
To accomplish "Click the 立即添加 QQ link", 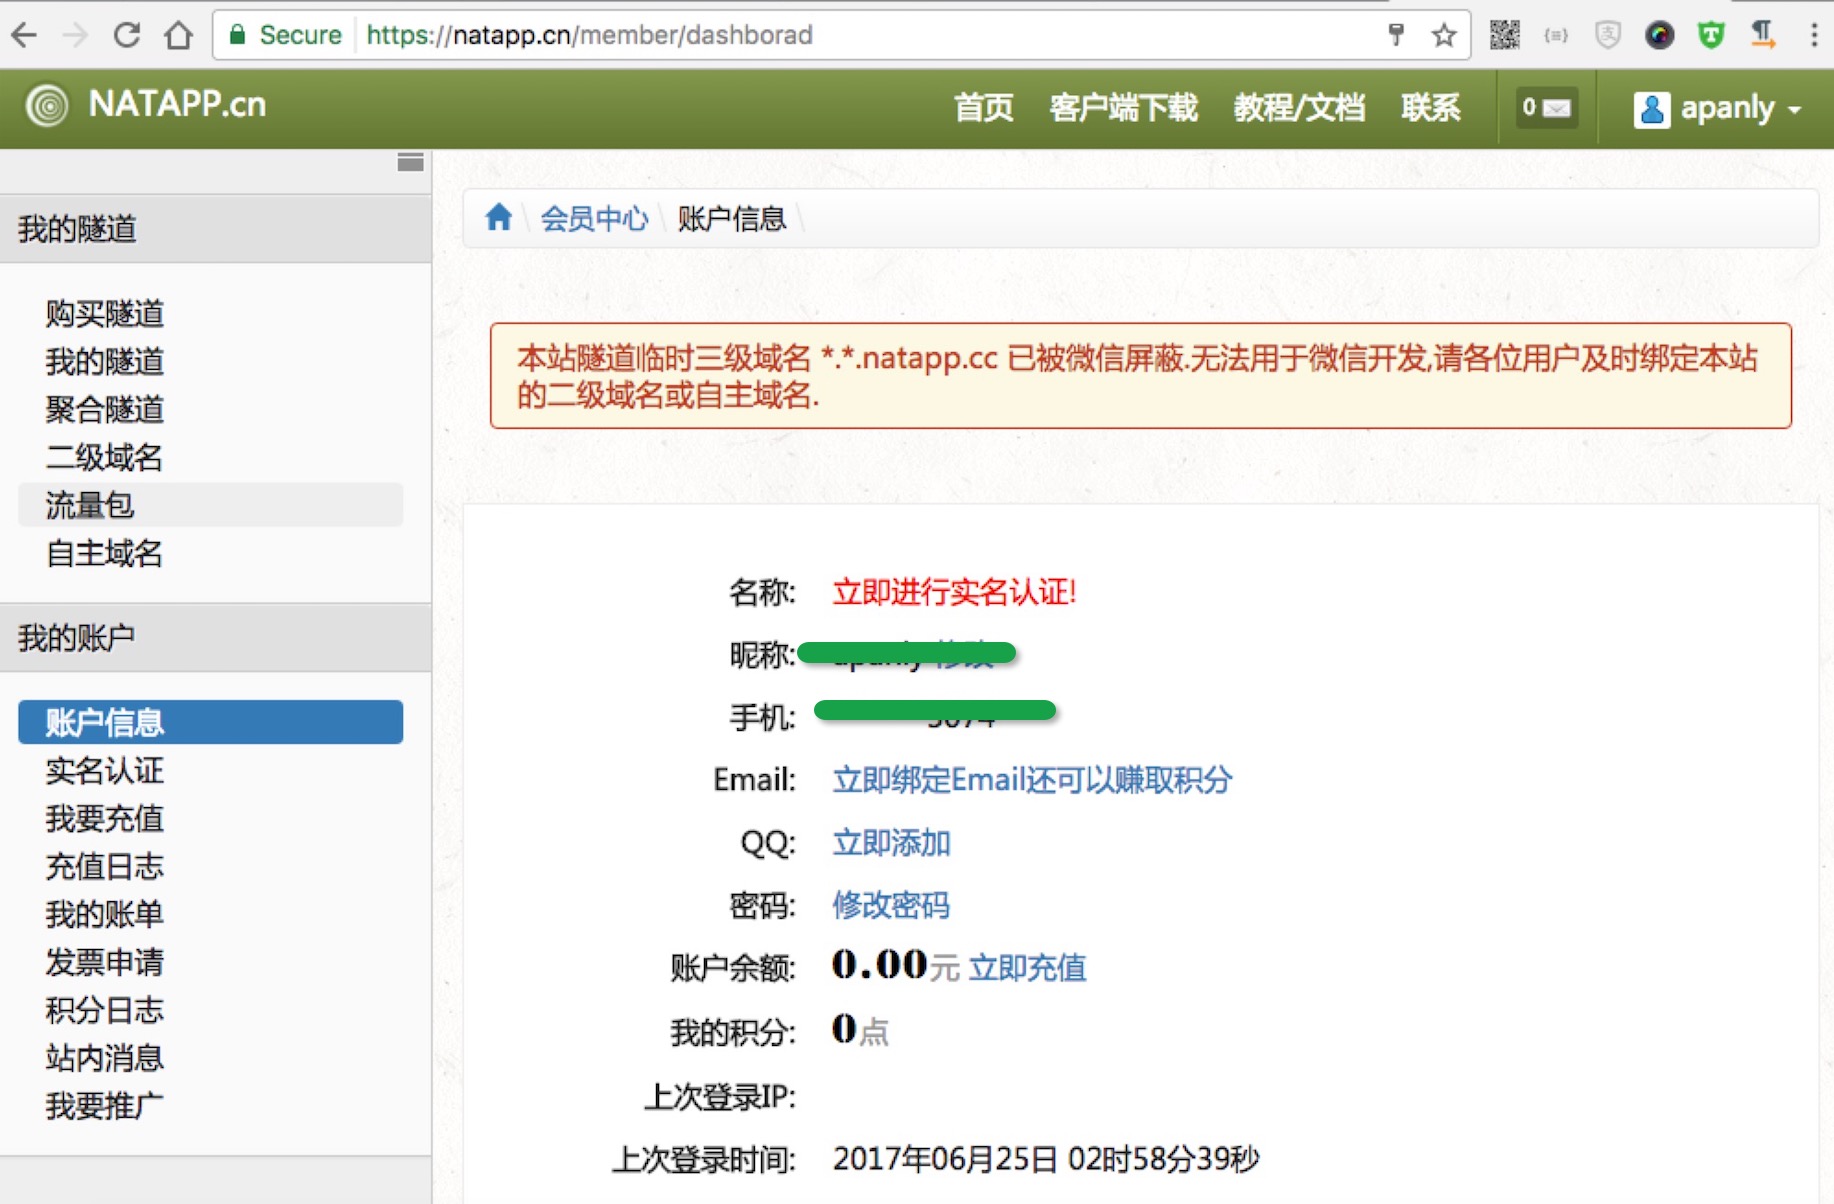I will pos(891,843).
